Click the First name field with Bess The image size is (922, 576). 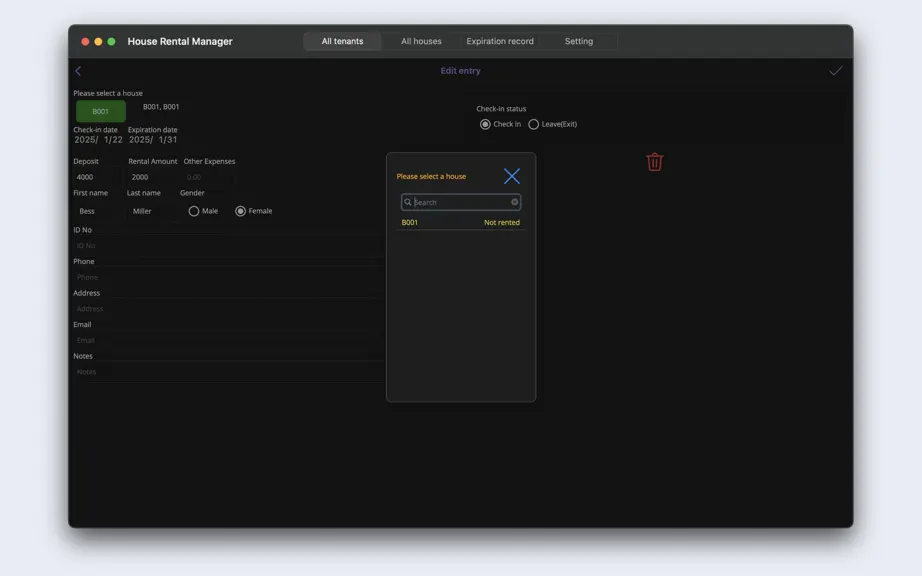(97, 211)
